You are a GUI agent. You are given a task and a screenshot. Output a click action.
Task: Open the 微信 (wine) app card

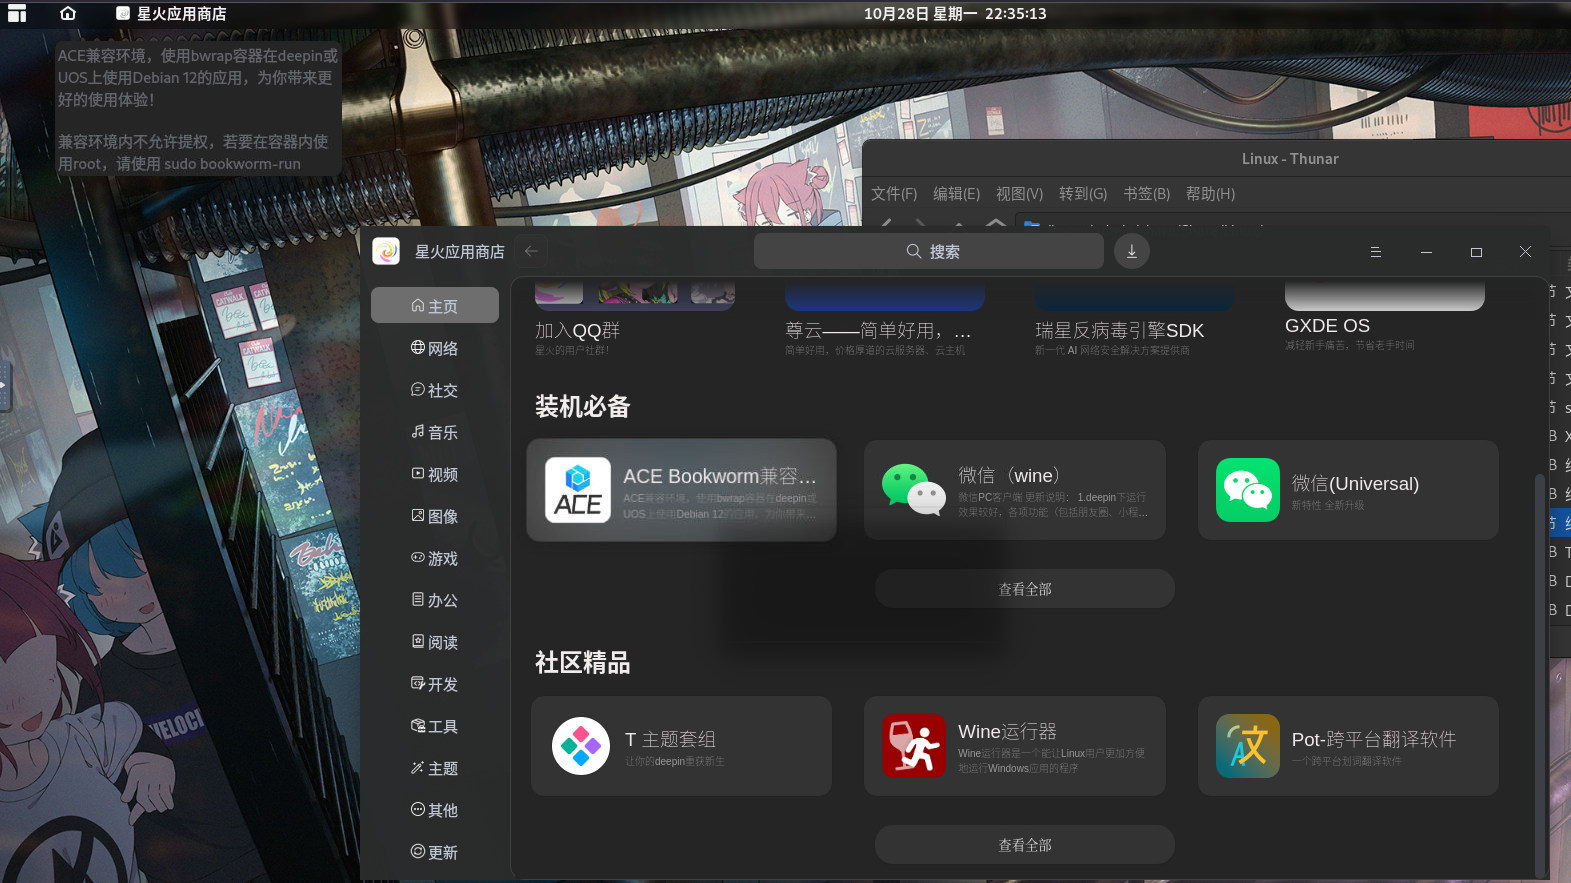point(1015,490)
